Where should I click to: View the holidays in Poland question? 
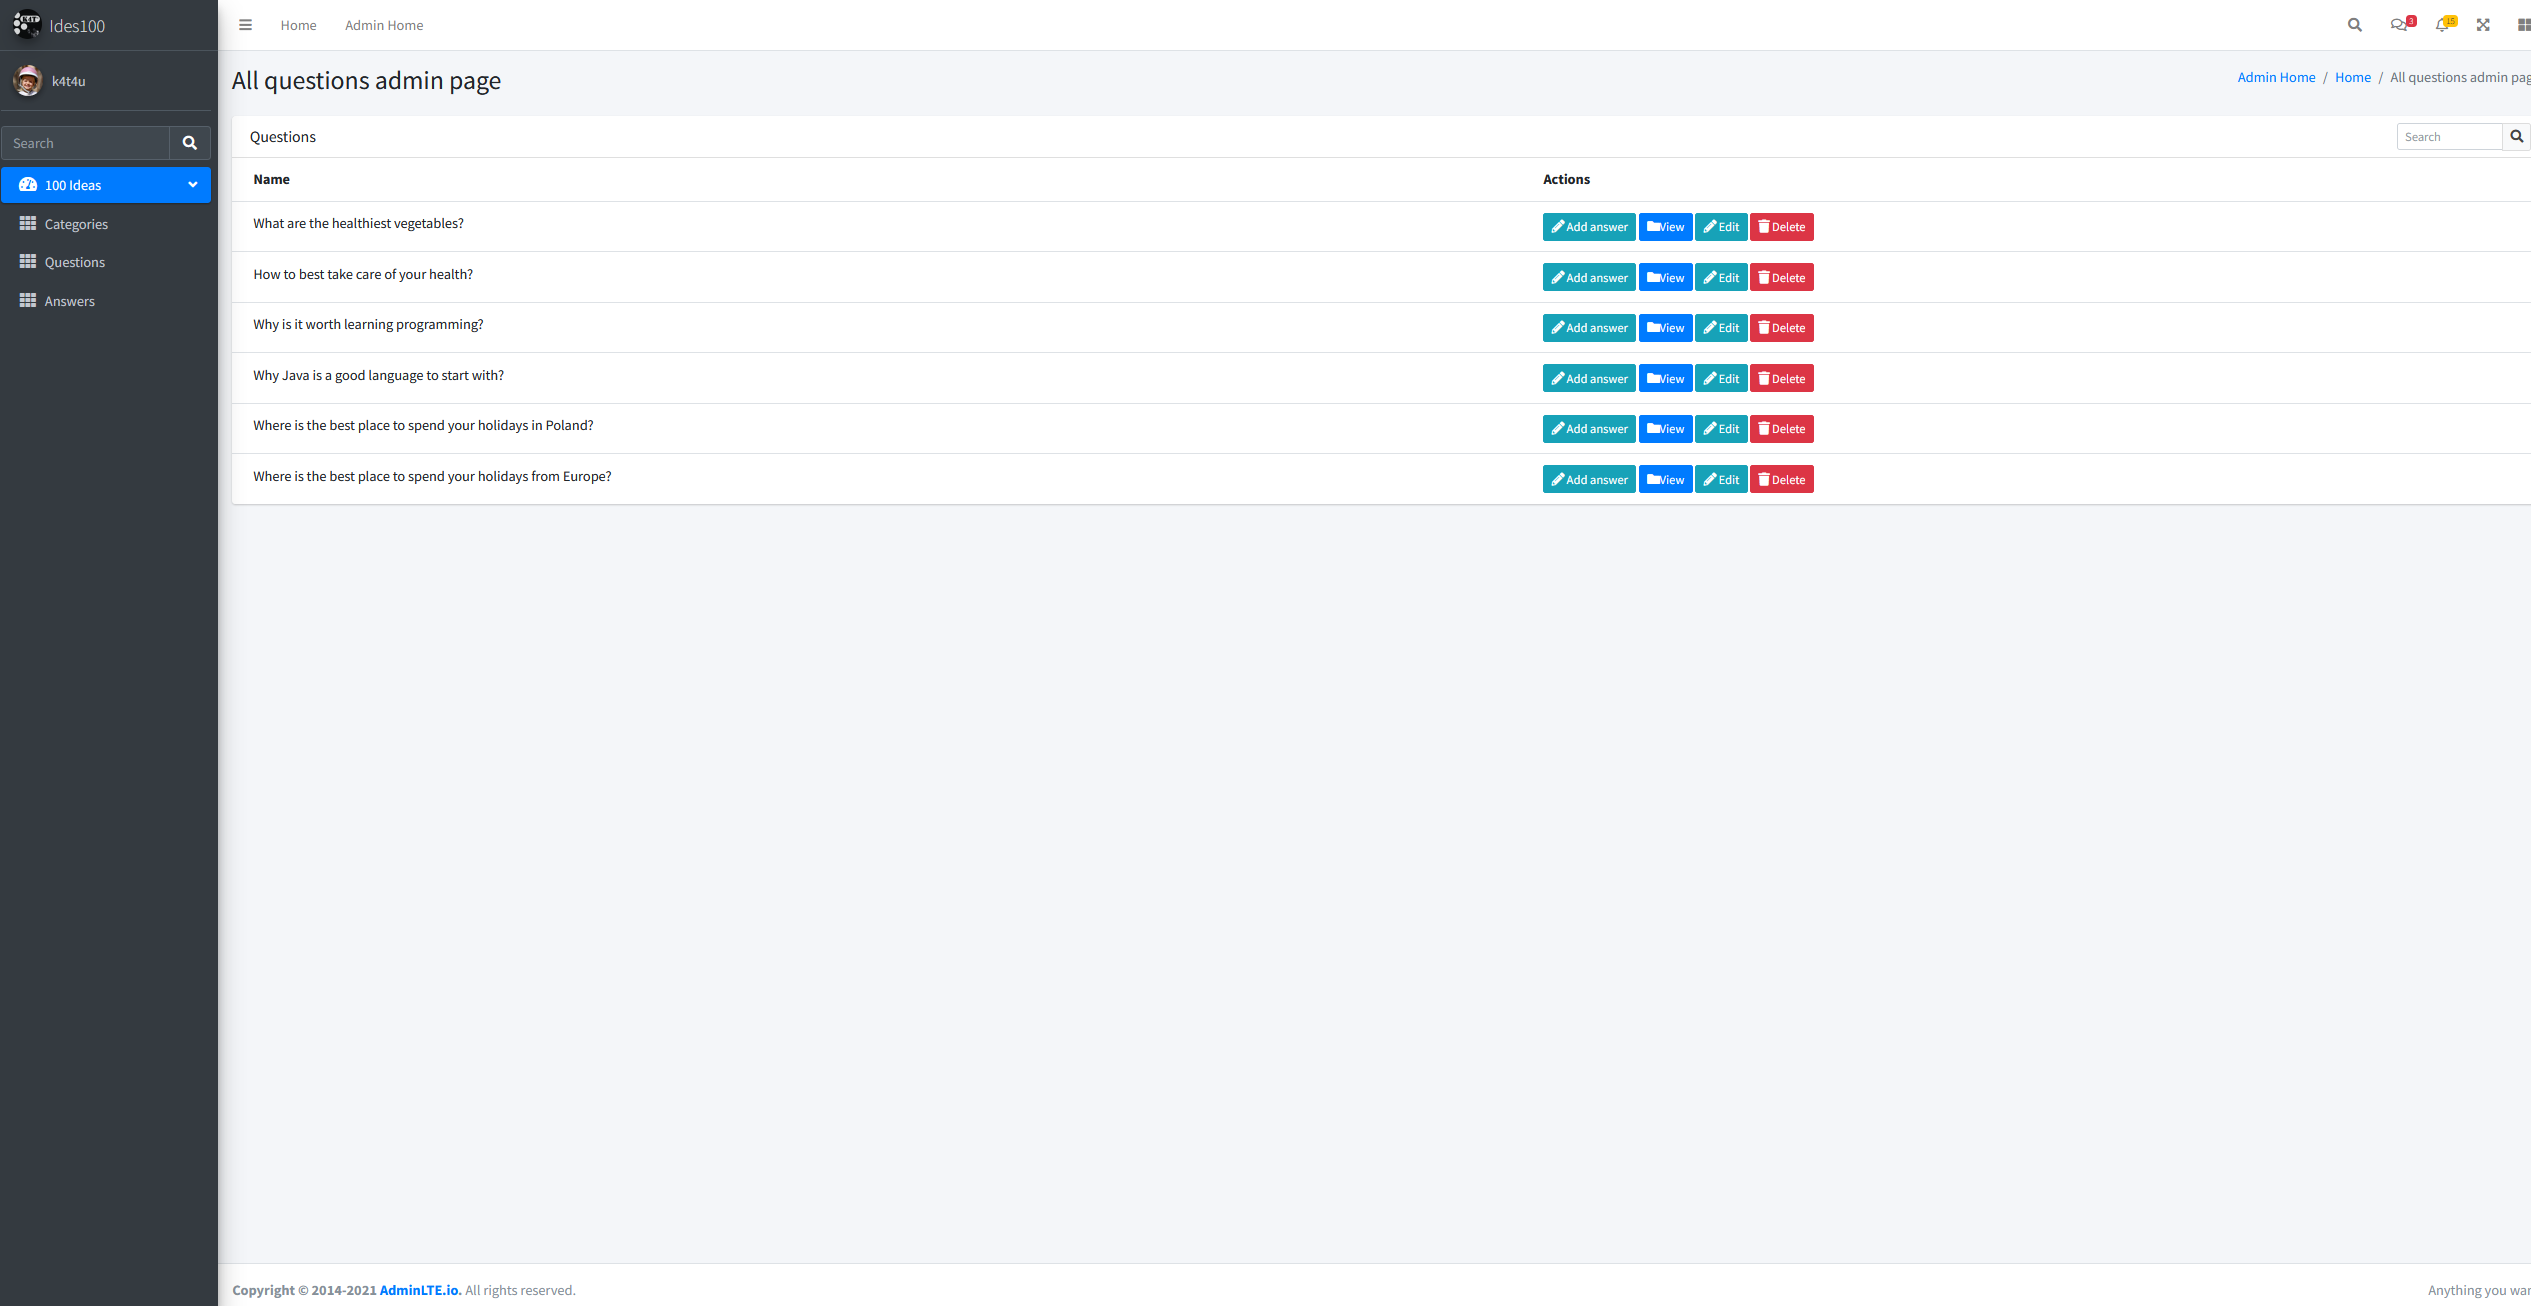pyautogui.click(x=1665, y=429)
